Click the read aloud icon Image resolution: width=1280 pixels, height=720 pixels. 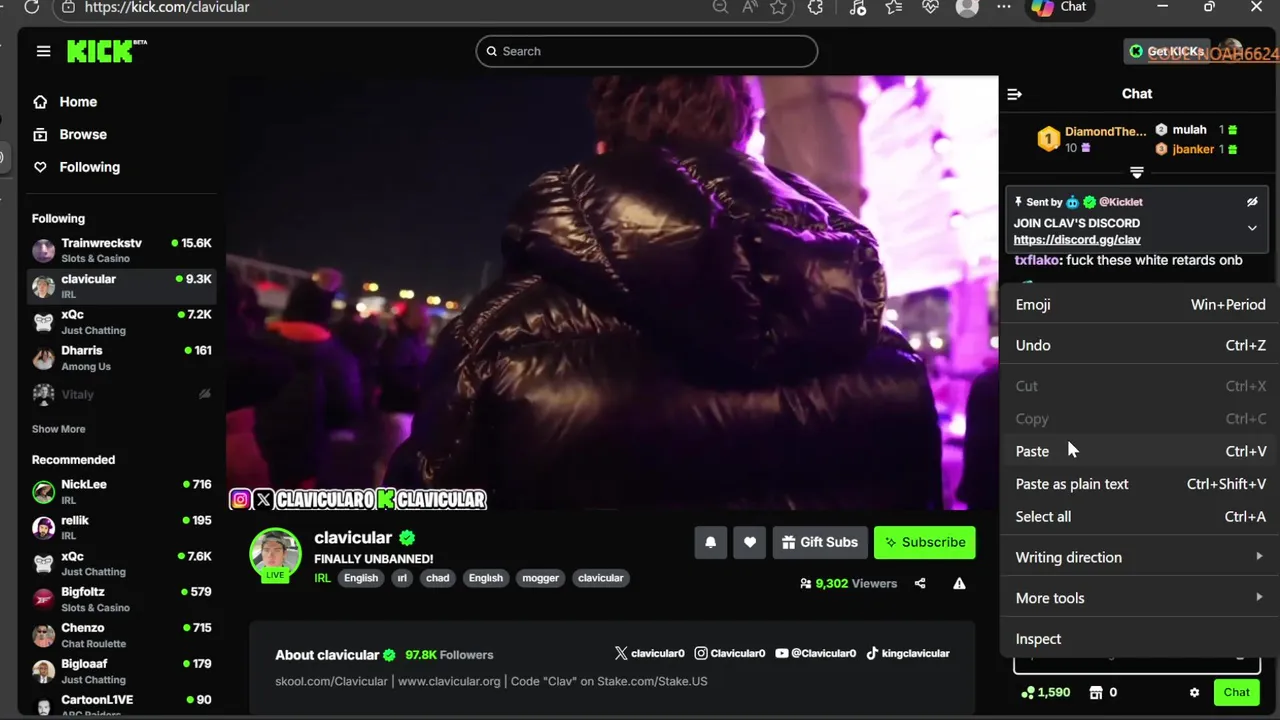pos(750,7)
